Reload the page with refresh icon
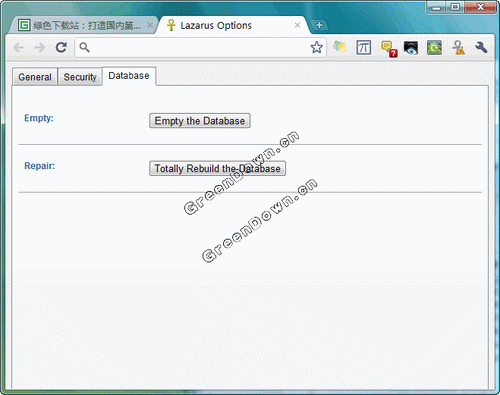The width and height of the screenshot is (500, 395). (x=61, y=48)
